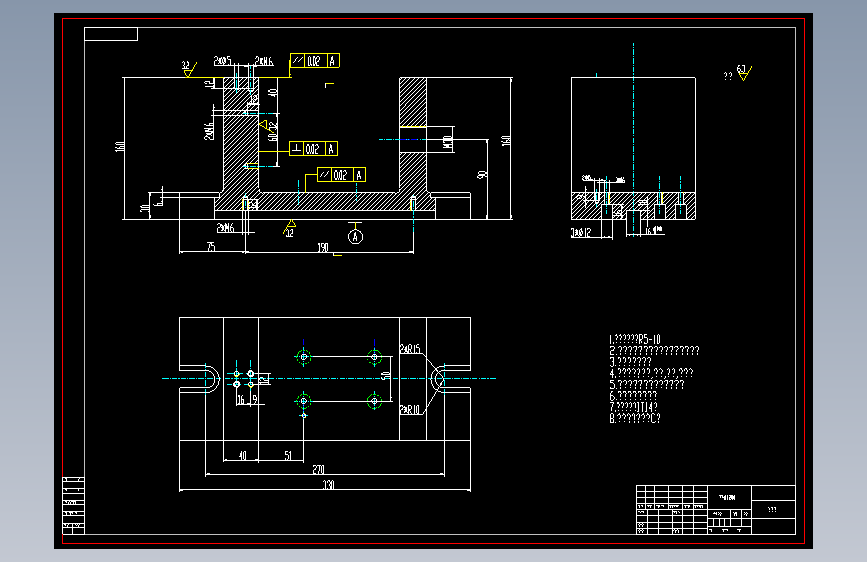
Task: Click the 270 dimension in the plan view
Action: click(x=318, y=469)
